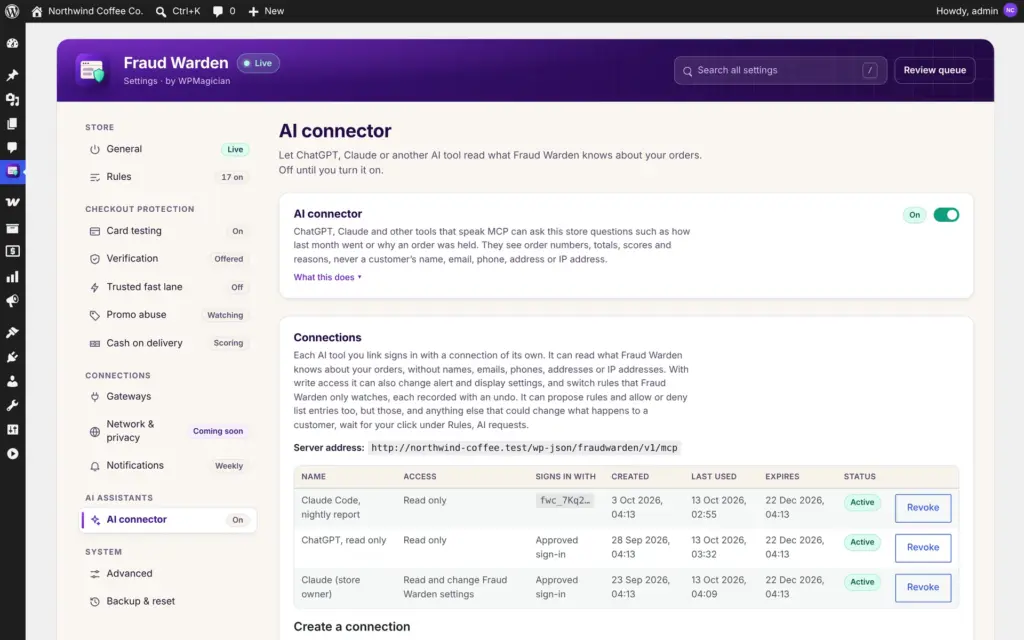This screenshot has width=1024, height=640.
Task: Open Backup & reset
Action: point(168,601)
